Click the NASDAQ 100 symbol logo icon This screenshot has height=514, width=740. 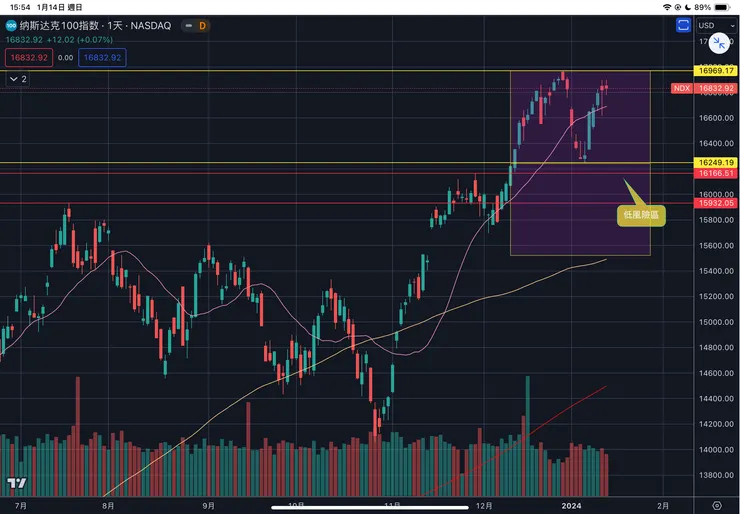click(x=11, y=24)
